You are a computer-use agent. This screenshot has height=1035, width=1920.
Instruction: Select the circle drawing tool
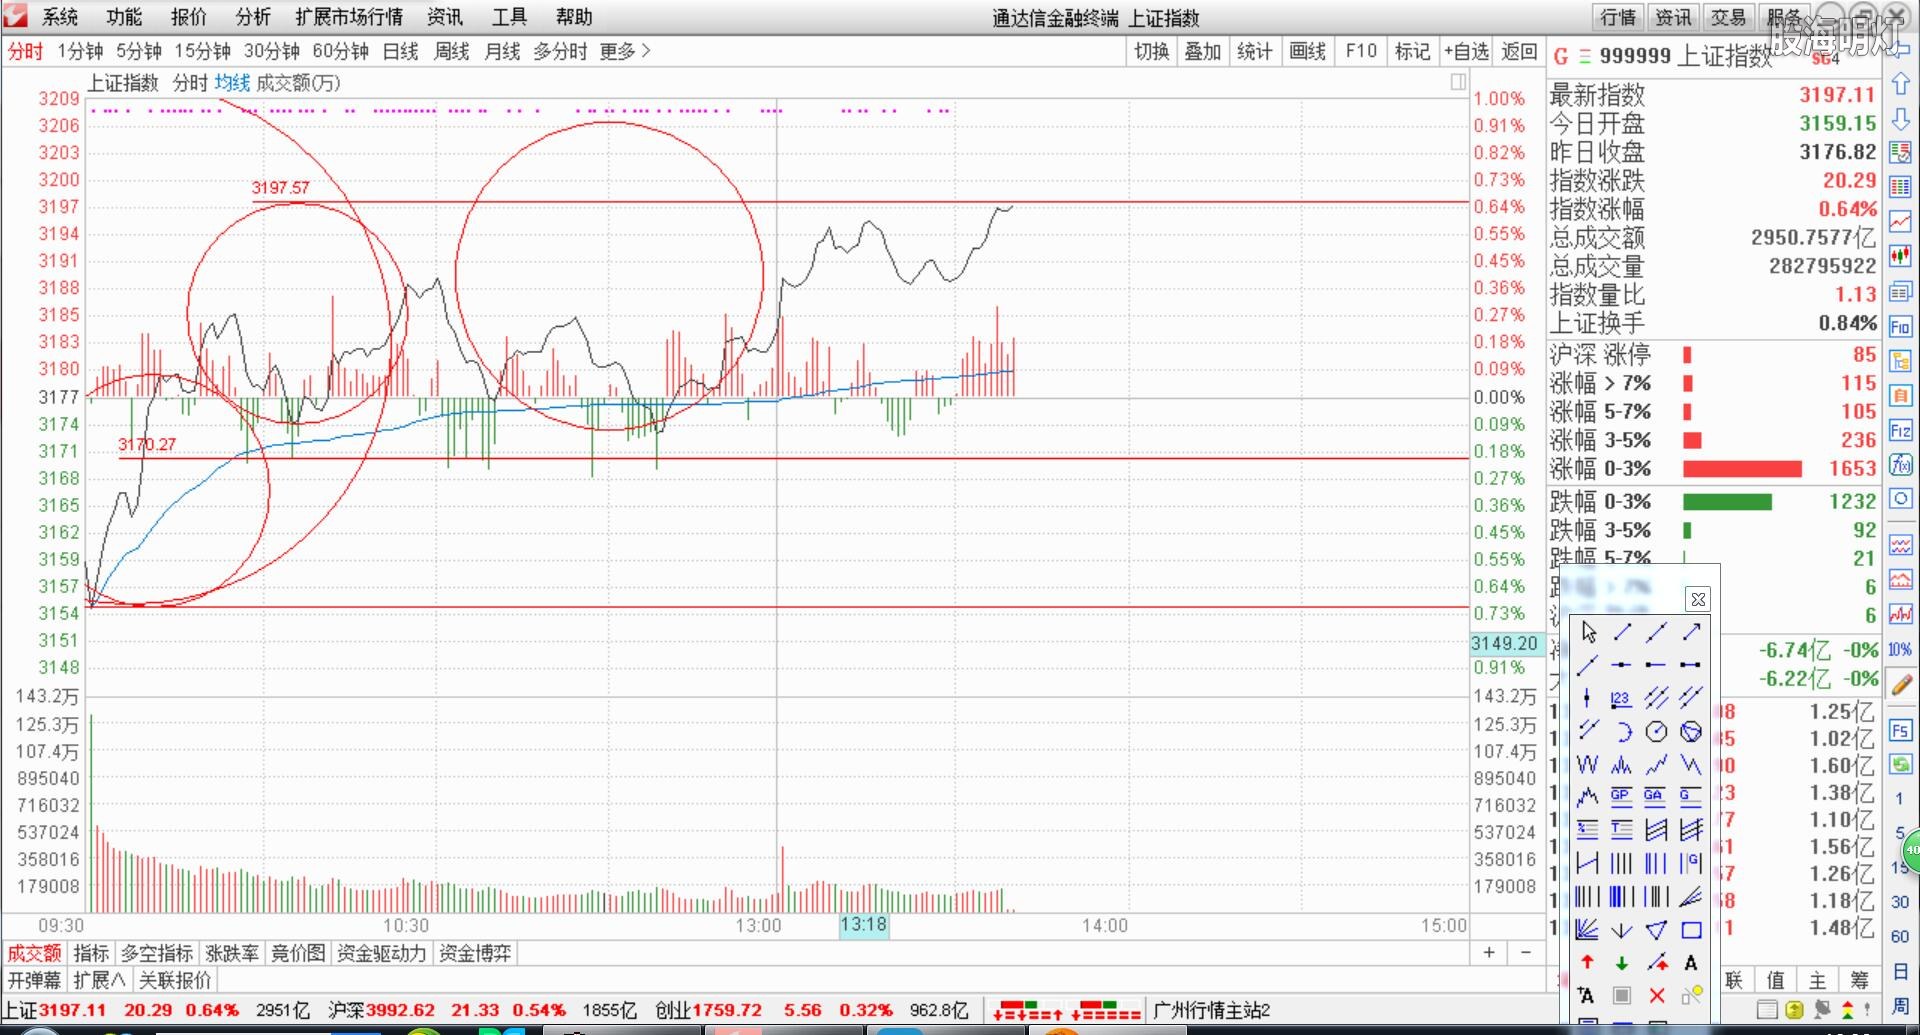(1657, 732)
